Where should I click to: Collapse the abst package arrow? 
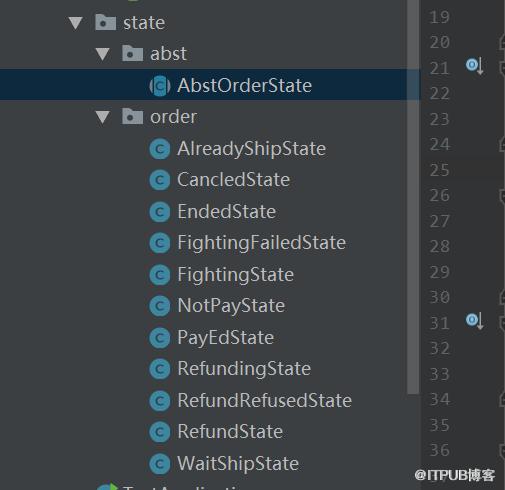102,54
